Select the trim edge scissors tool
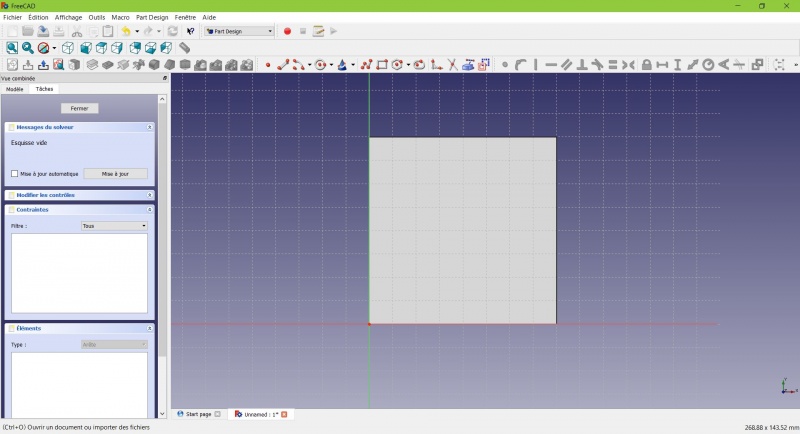This screenshot has height=434, width=800. [x=452, y=65]
